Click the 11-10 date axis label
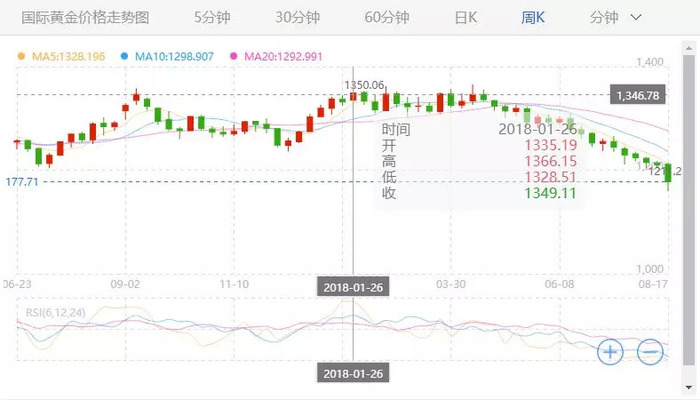This screenshot has height=400, width=700. point(234,284)
